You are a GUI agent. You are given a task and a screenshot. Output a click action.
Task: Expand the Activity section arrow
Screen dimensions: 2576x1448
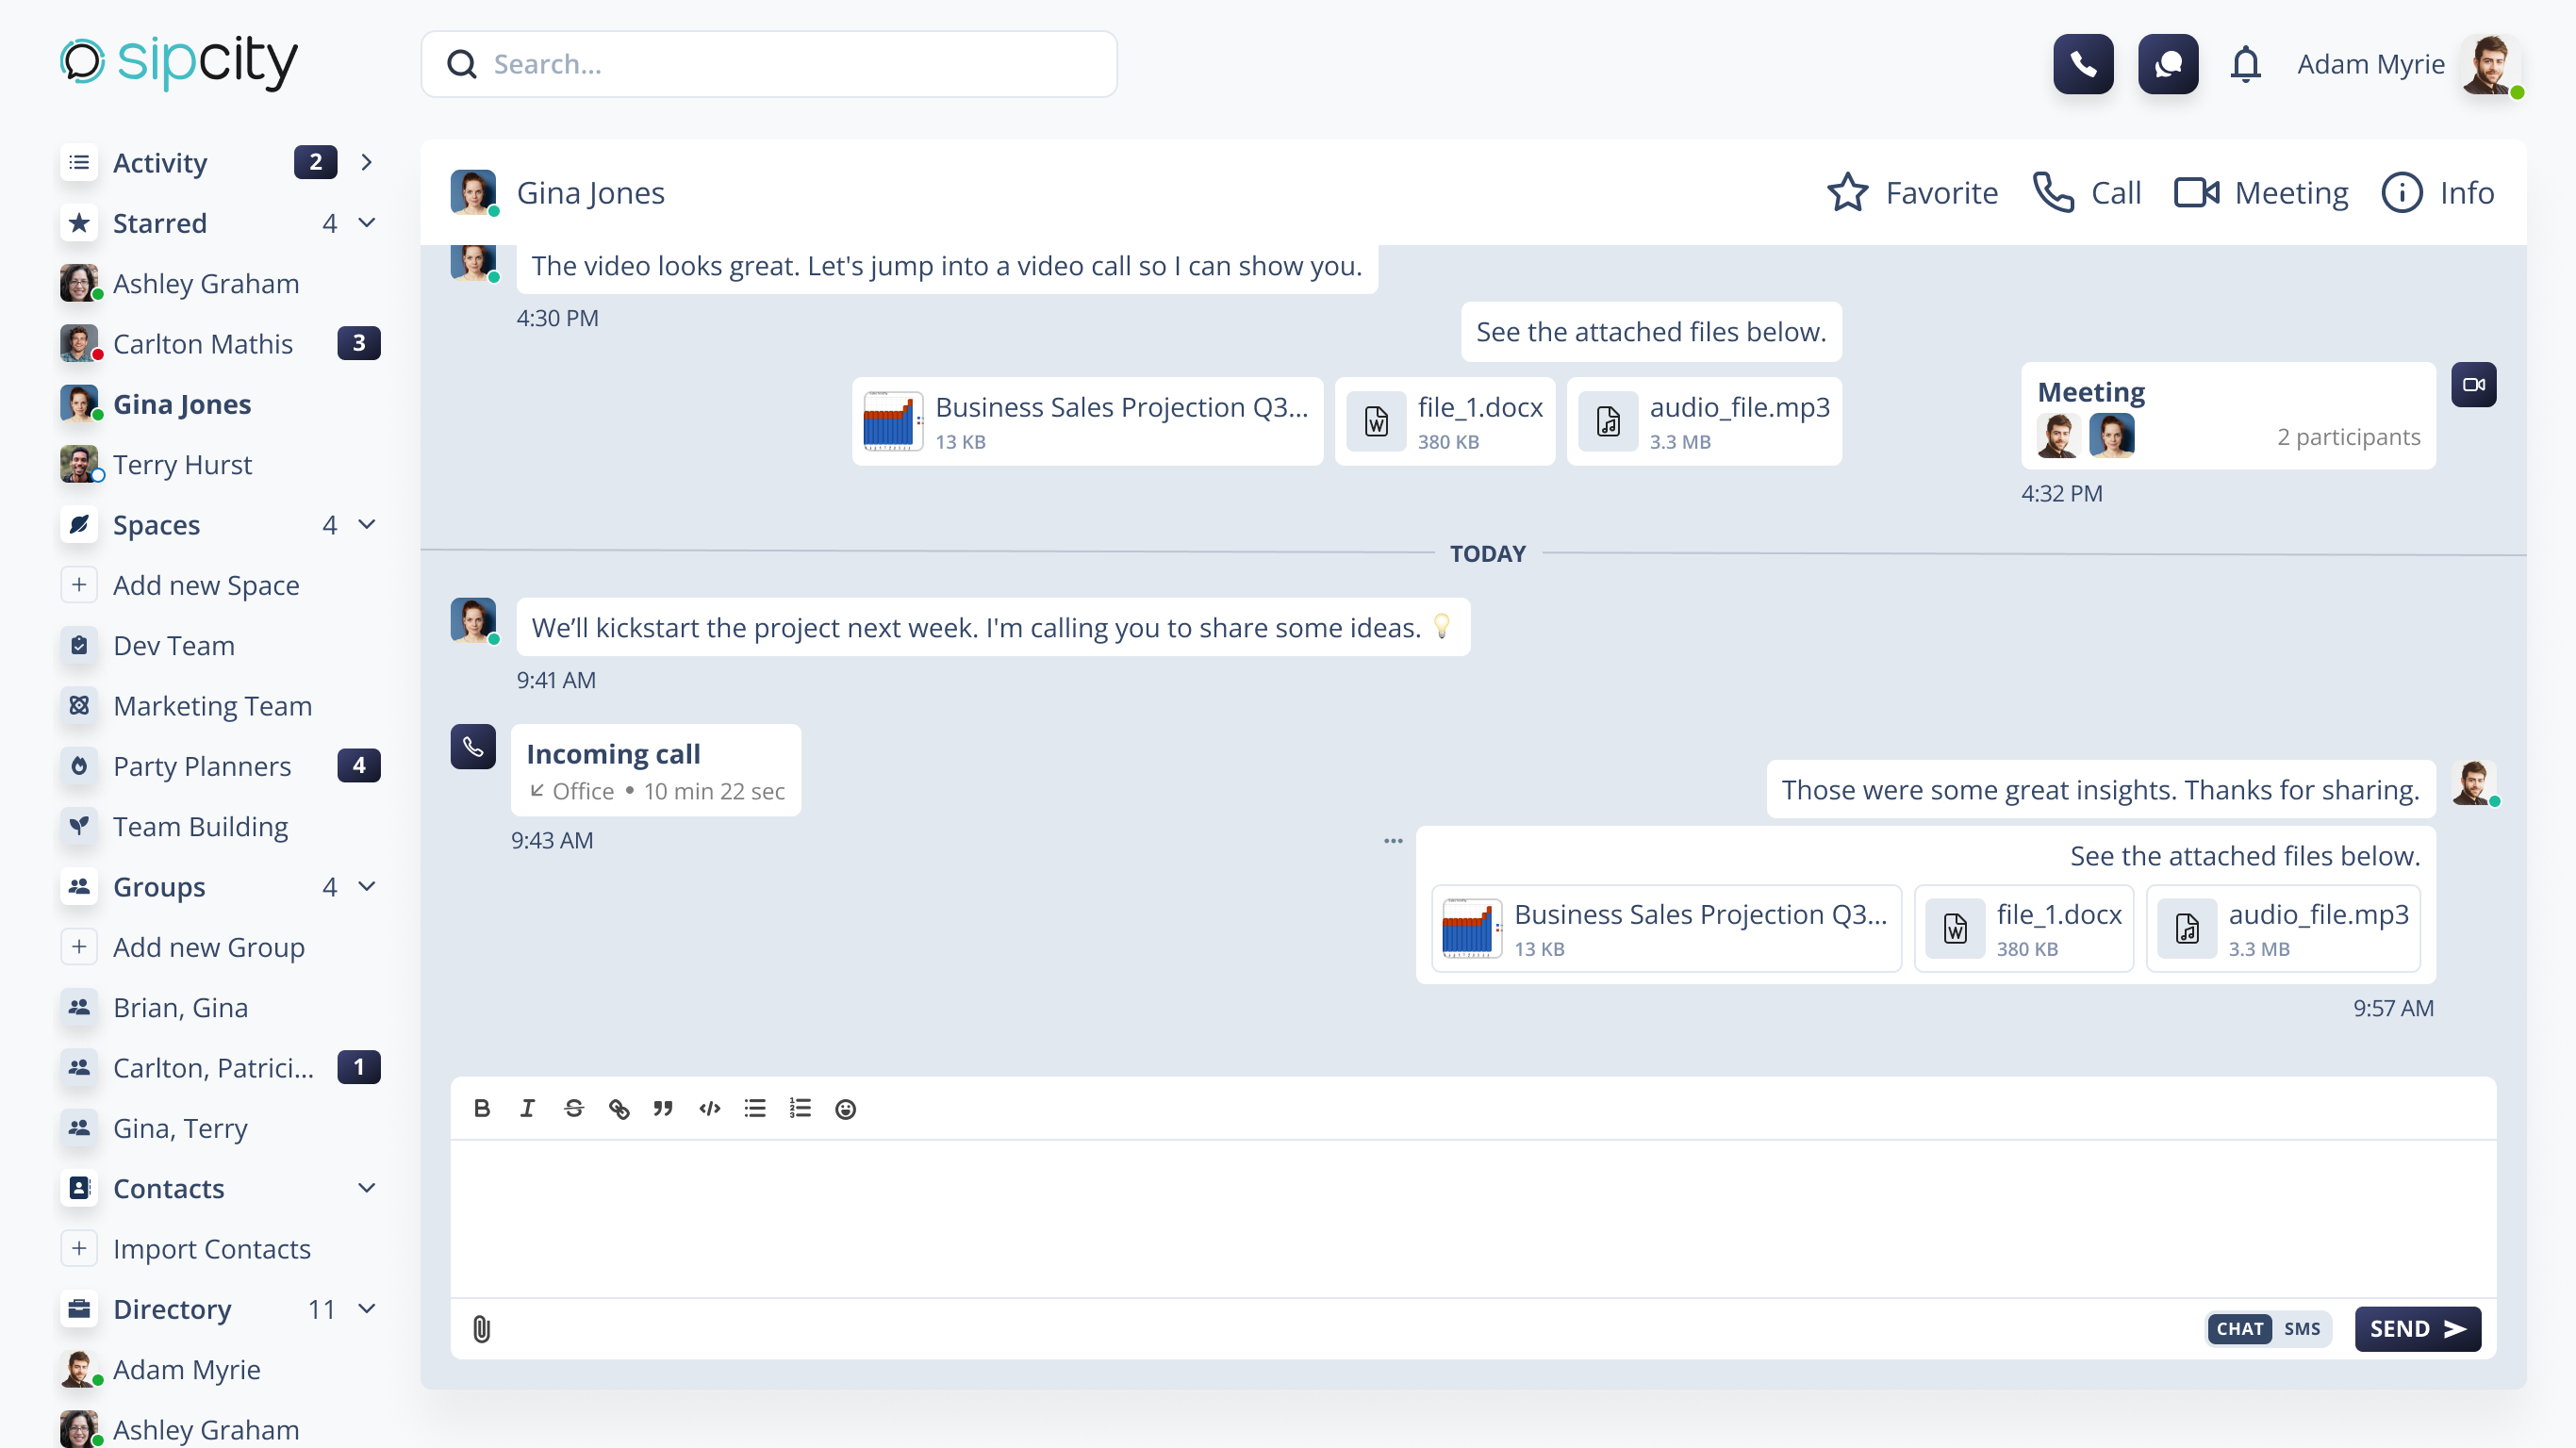pyautogui.click(x=367, y=162)
